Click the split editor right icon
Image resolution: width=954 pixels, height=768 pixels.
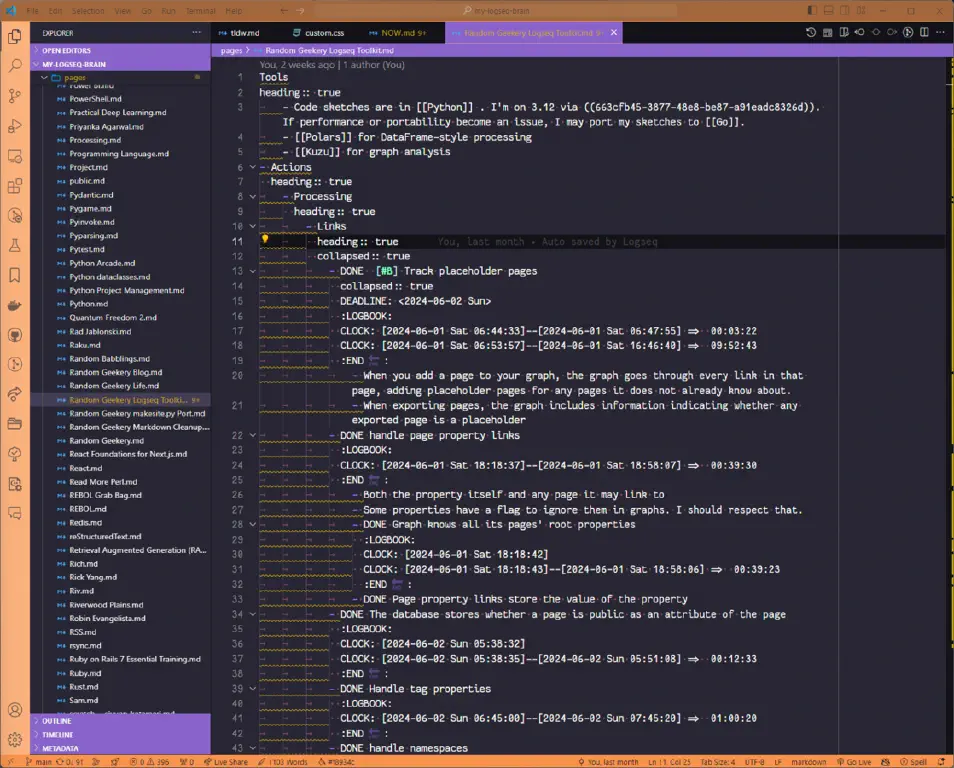click(924, 32)
